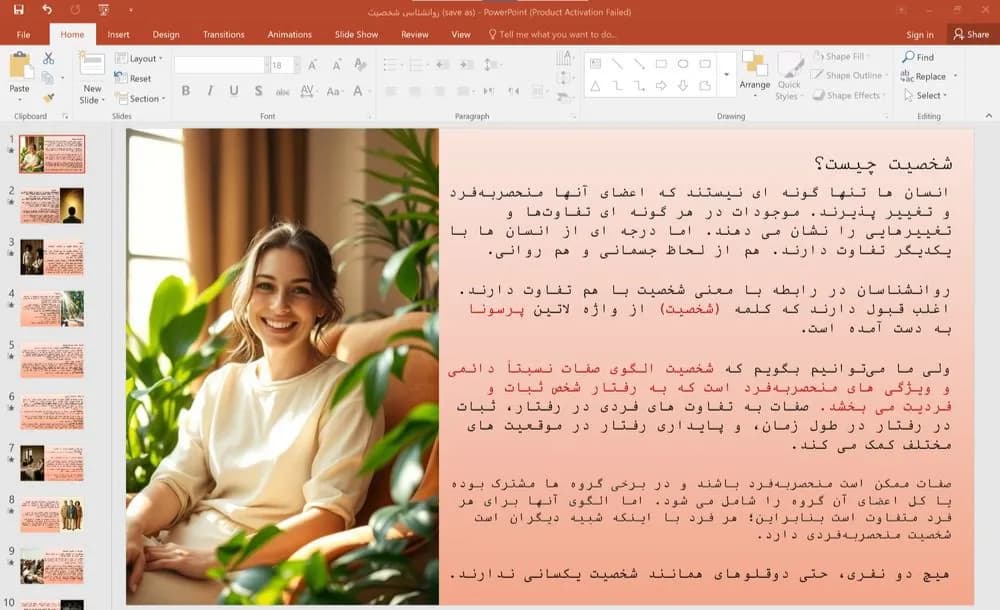Select the rectangle shape
The width and height of the screenshot is (1000, 610).
pos(661,64)
